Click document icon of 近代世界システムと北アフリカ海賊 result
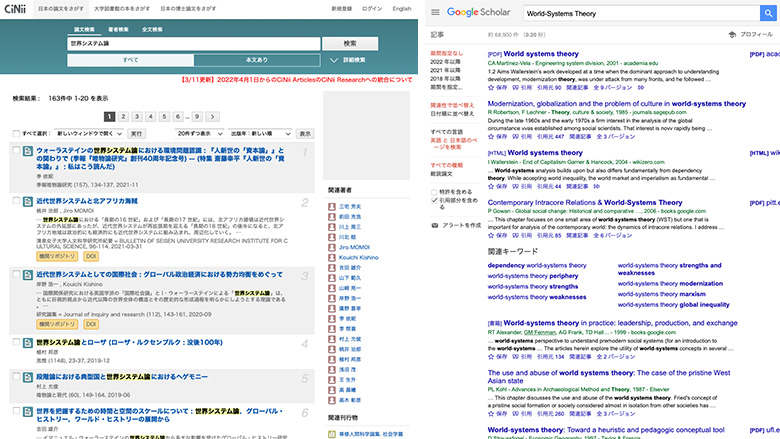 (28, 201)
